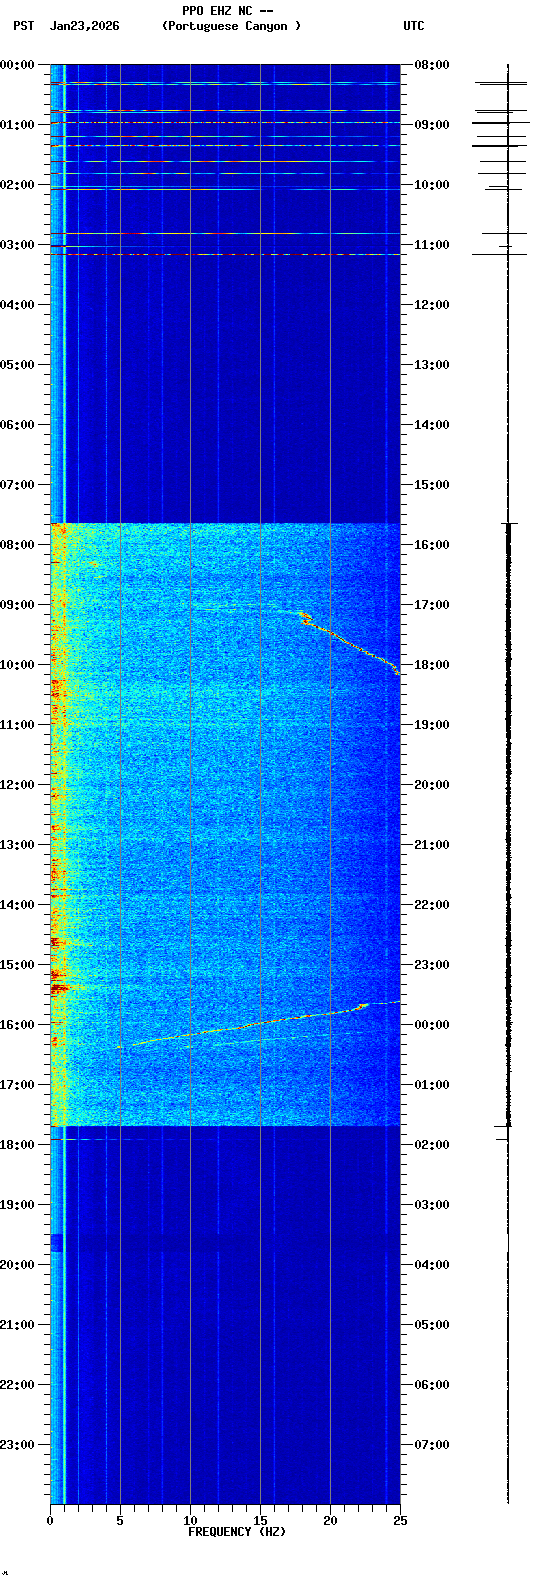Click the frequency axis "0" tick label
The width and height of the screenshot is (552, 1584).
(x=50, y=1521)
